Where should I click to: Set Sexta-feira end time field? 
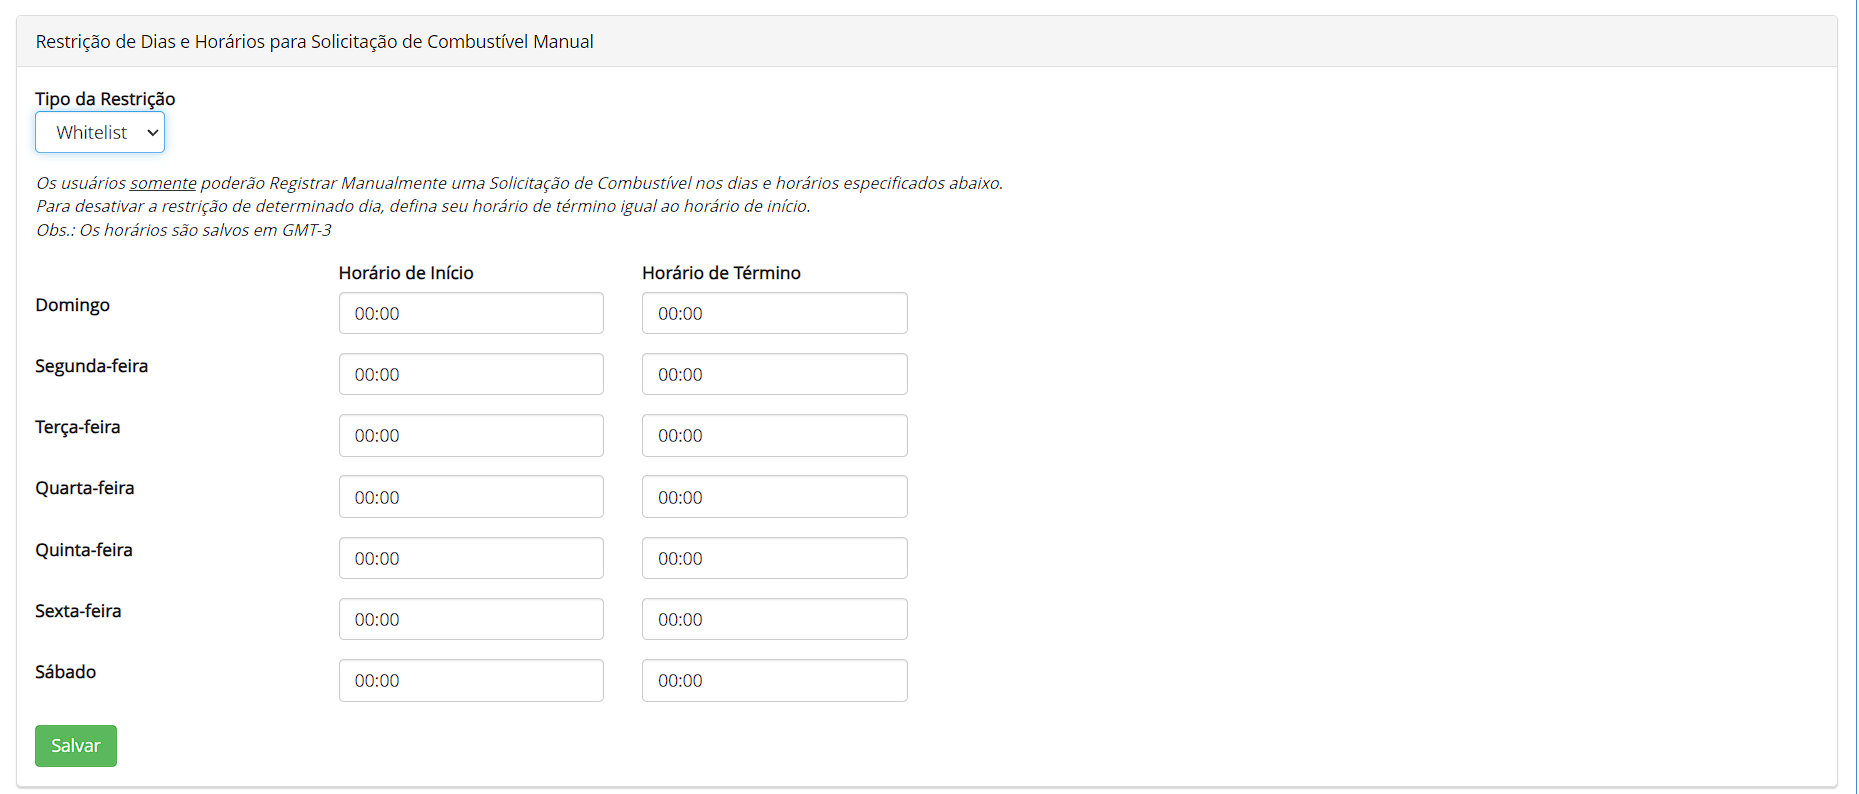(774, 619)
